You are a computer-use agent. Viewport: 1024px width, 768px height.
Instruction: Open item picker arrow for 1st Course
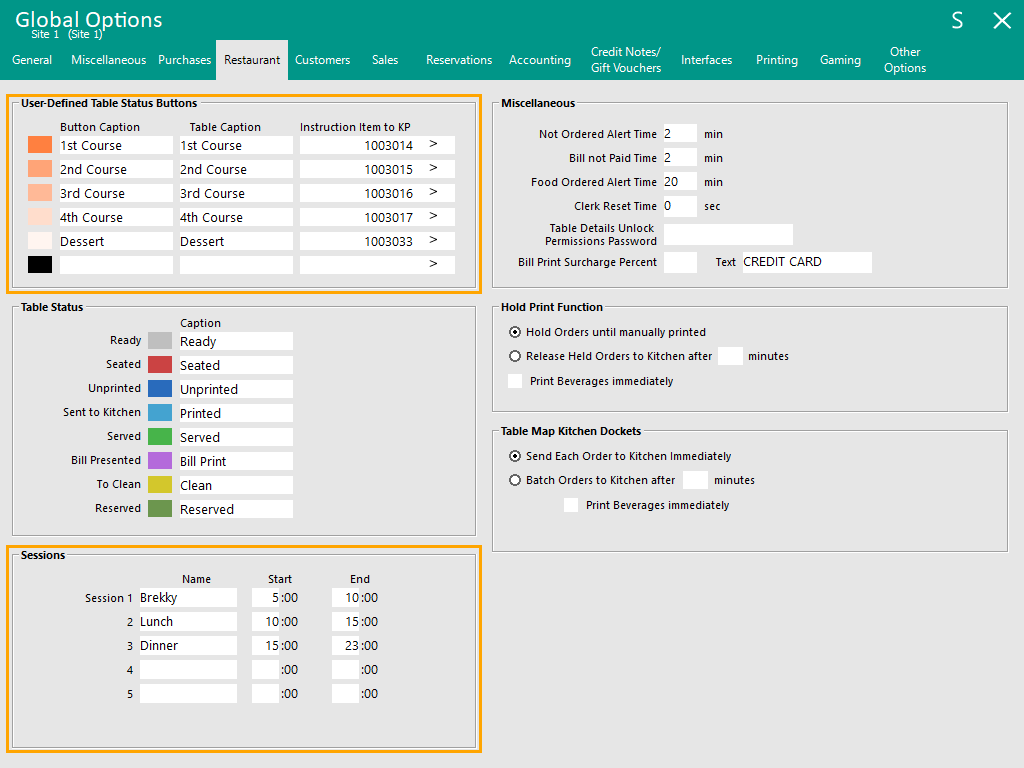pyautogui.click(x=434, y=145)
